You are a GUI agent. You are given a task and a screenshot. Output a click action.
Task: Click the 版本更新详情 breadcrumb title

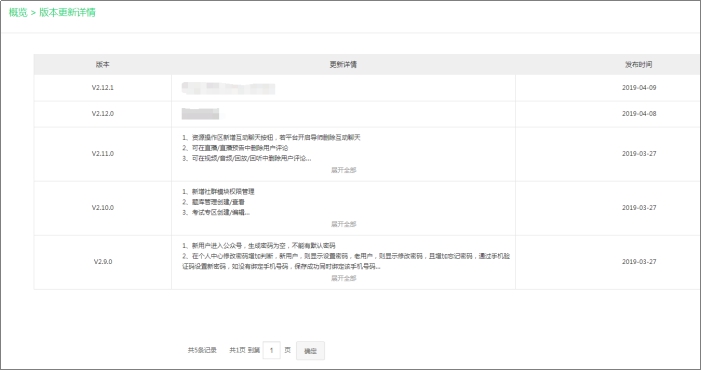coord(67,13)
